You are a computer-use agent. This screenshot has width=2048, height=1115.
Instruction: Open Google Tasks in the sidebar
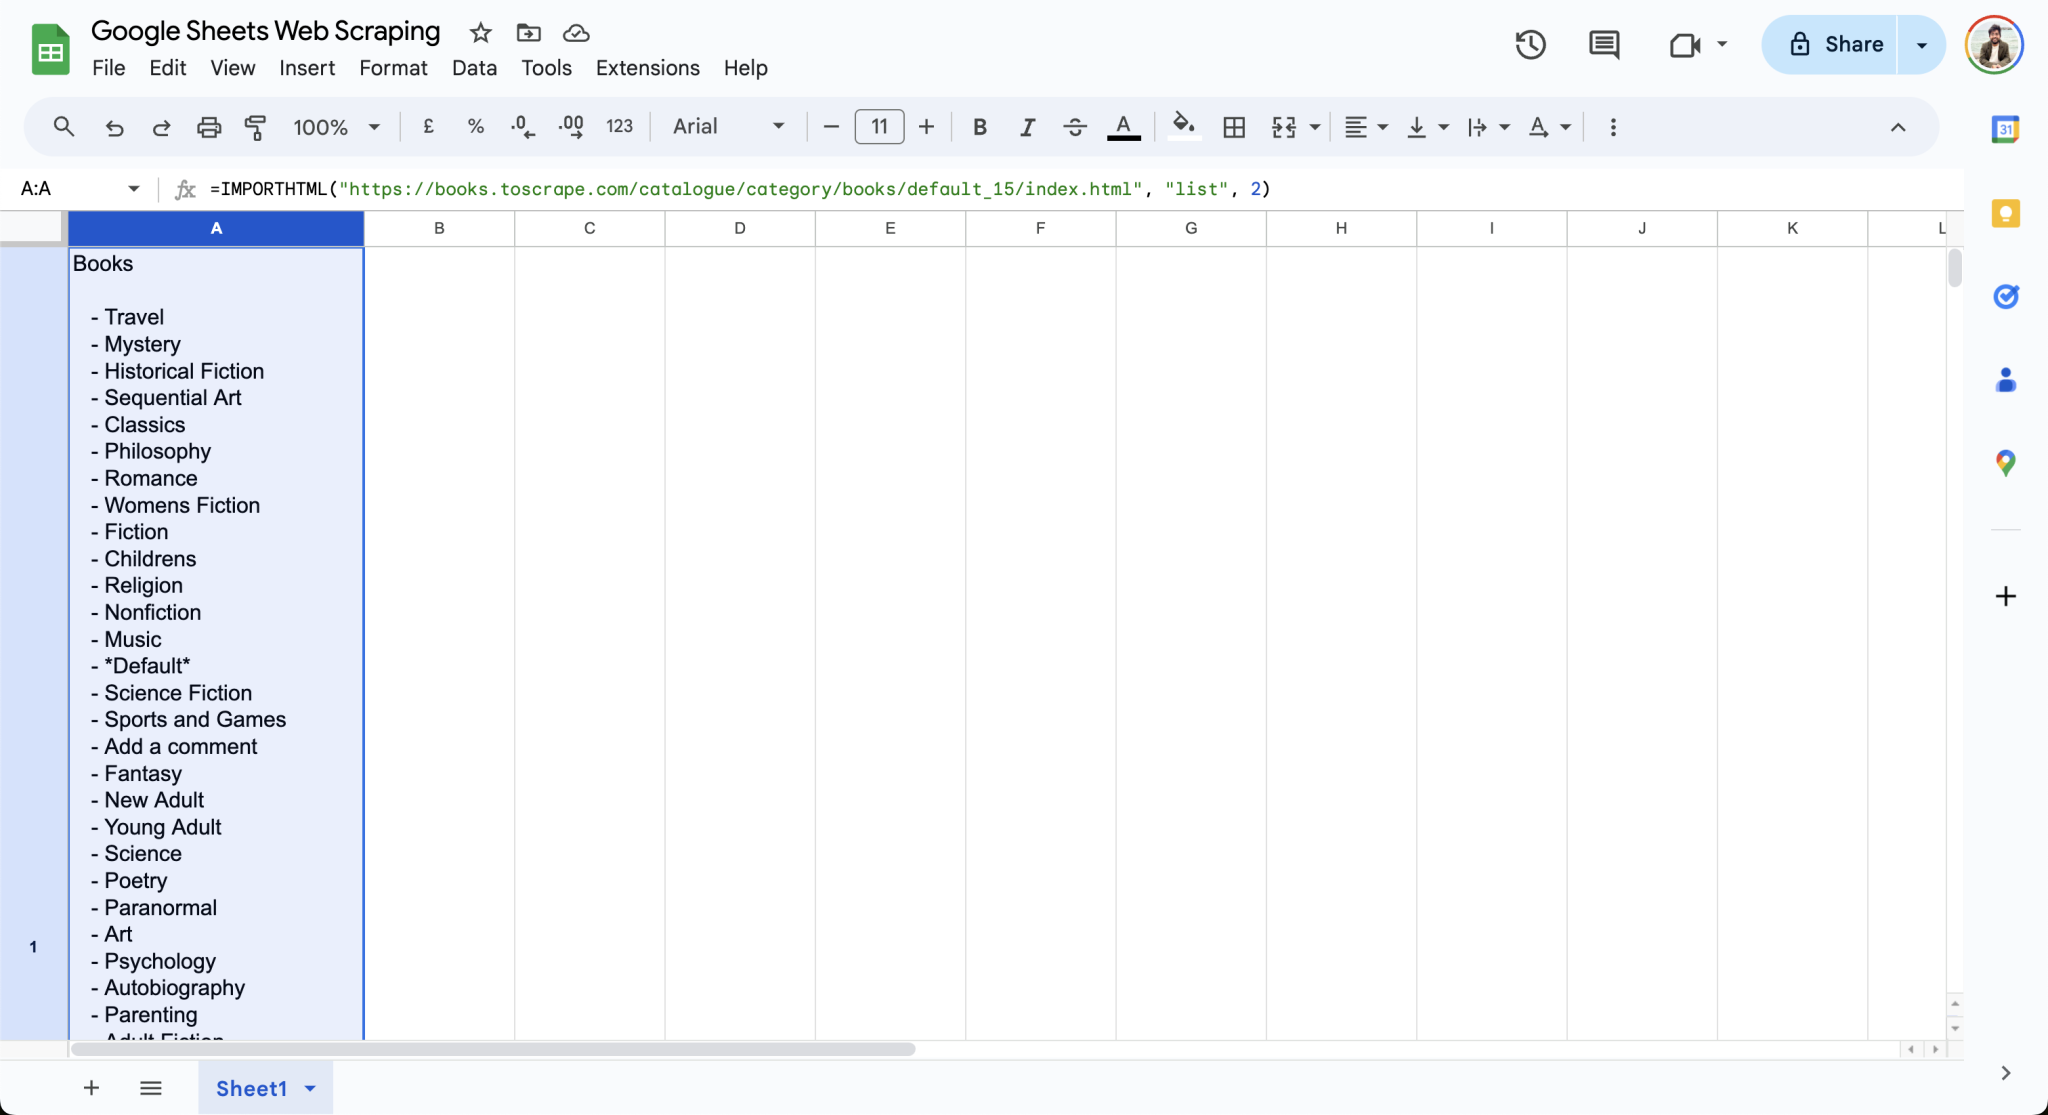point(2006,296)
